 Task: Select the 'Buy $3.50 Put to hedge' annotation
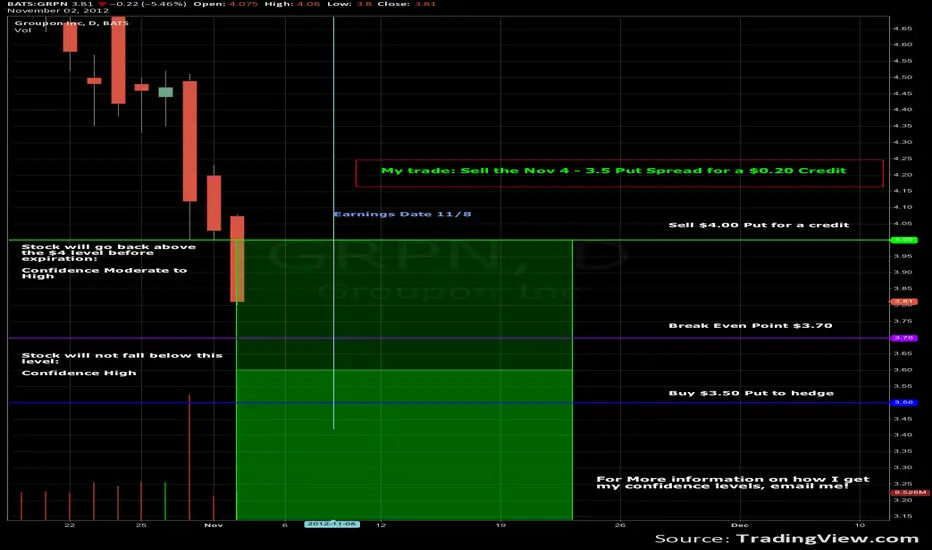click(751, 393)
